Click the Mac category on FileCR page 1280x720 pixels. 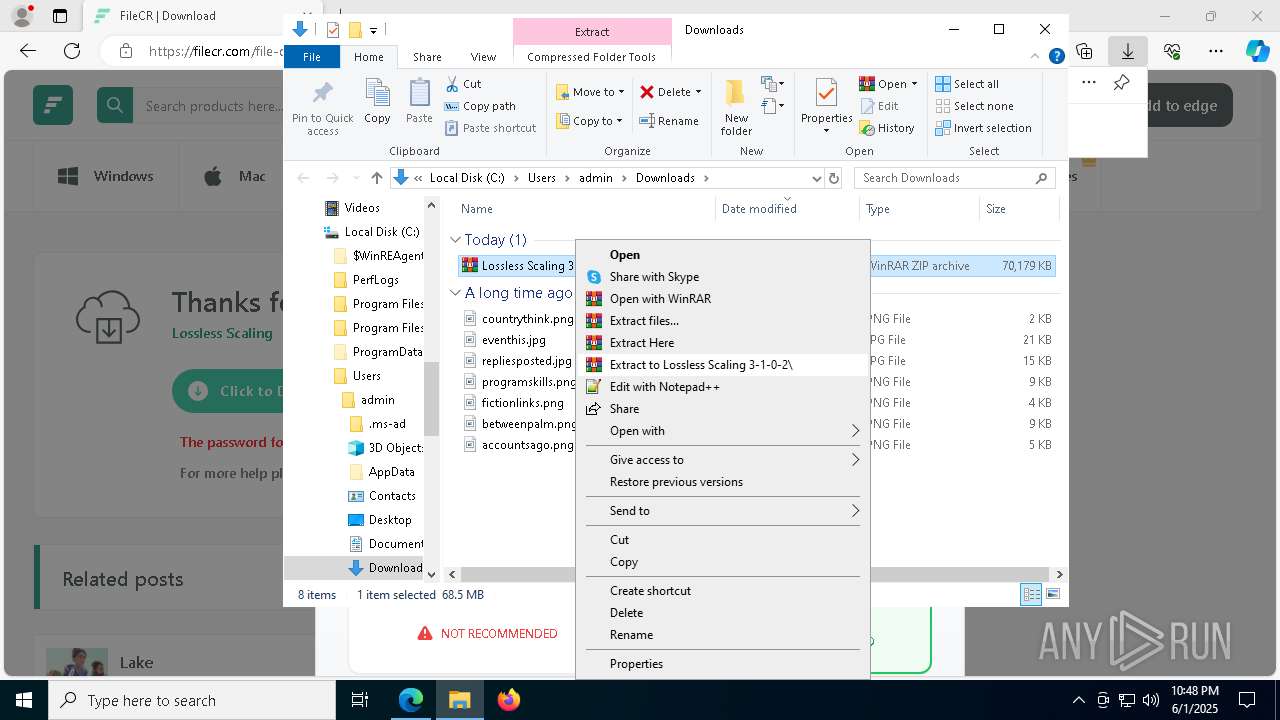pyautogui.click(x=236, y=177)
